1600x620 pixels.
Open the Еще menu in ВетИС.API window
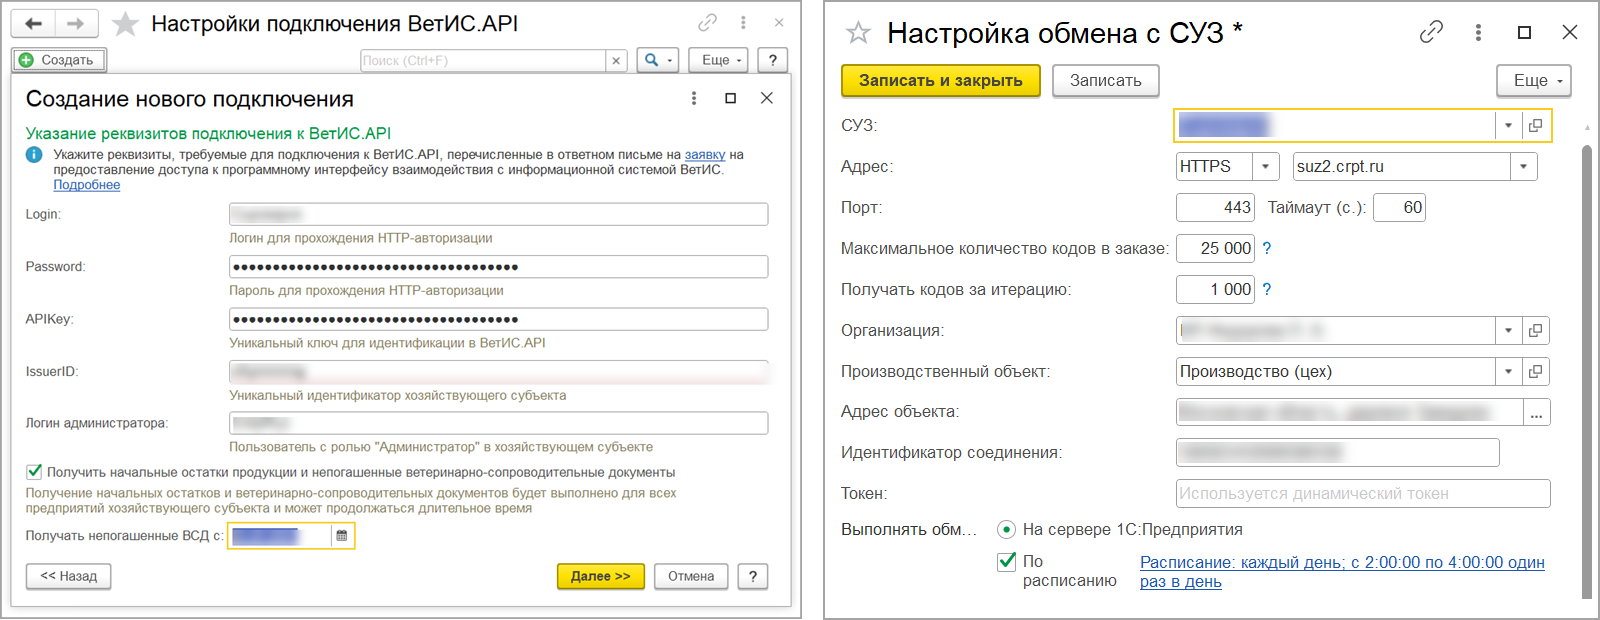[x=718, y=60]
